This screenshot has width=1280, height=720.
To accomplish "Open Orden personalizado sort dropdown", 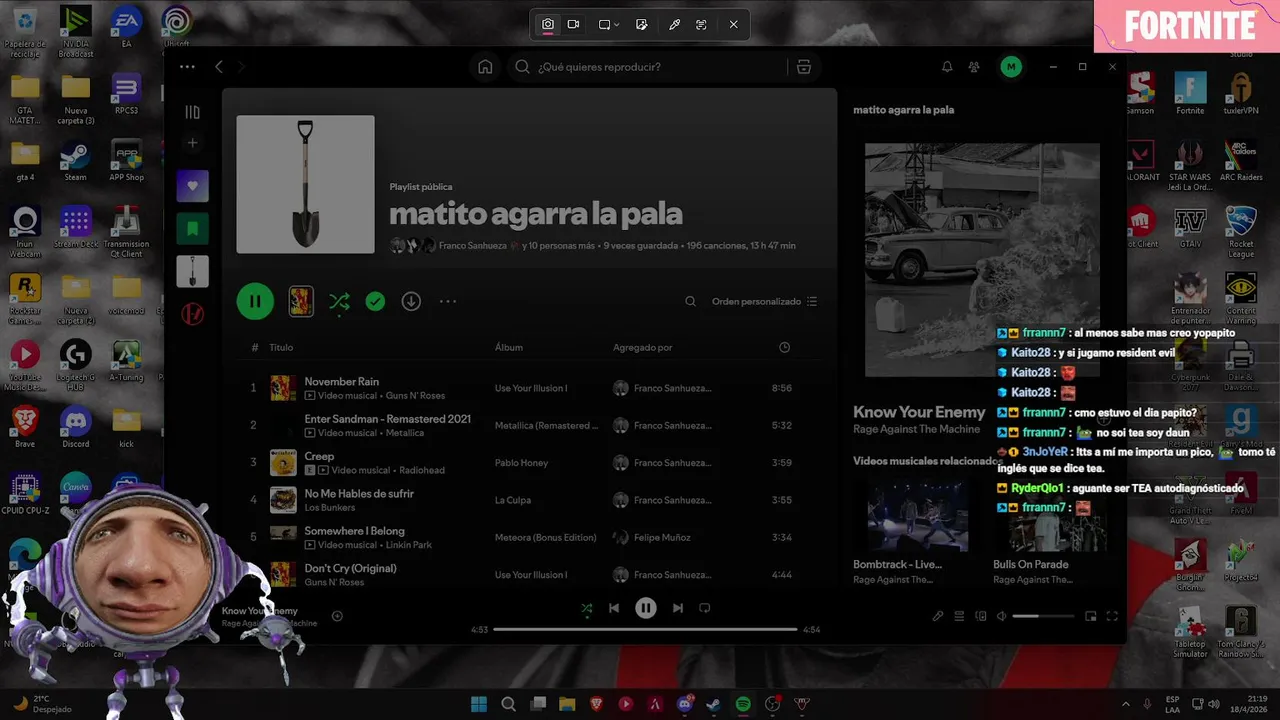I will point(764,301).
